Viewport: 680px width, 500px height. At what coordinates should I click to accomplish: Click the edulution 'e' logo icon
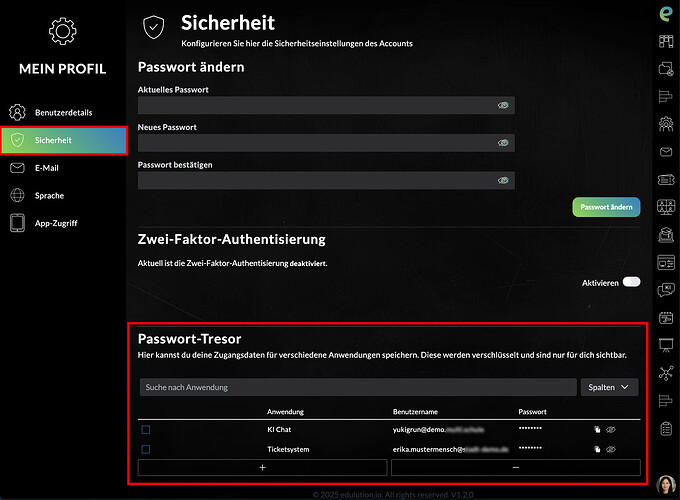point(666,13)
